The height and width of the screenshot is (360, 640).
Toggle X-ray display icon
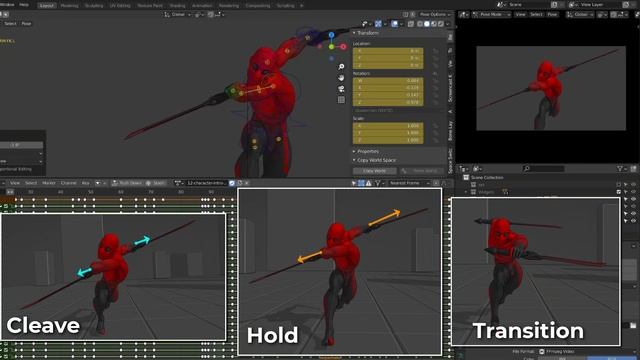[x=411, y=24]
